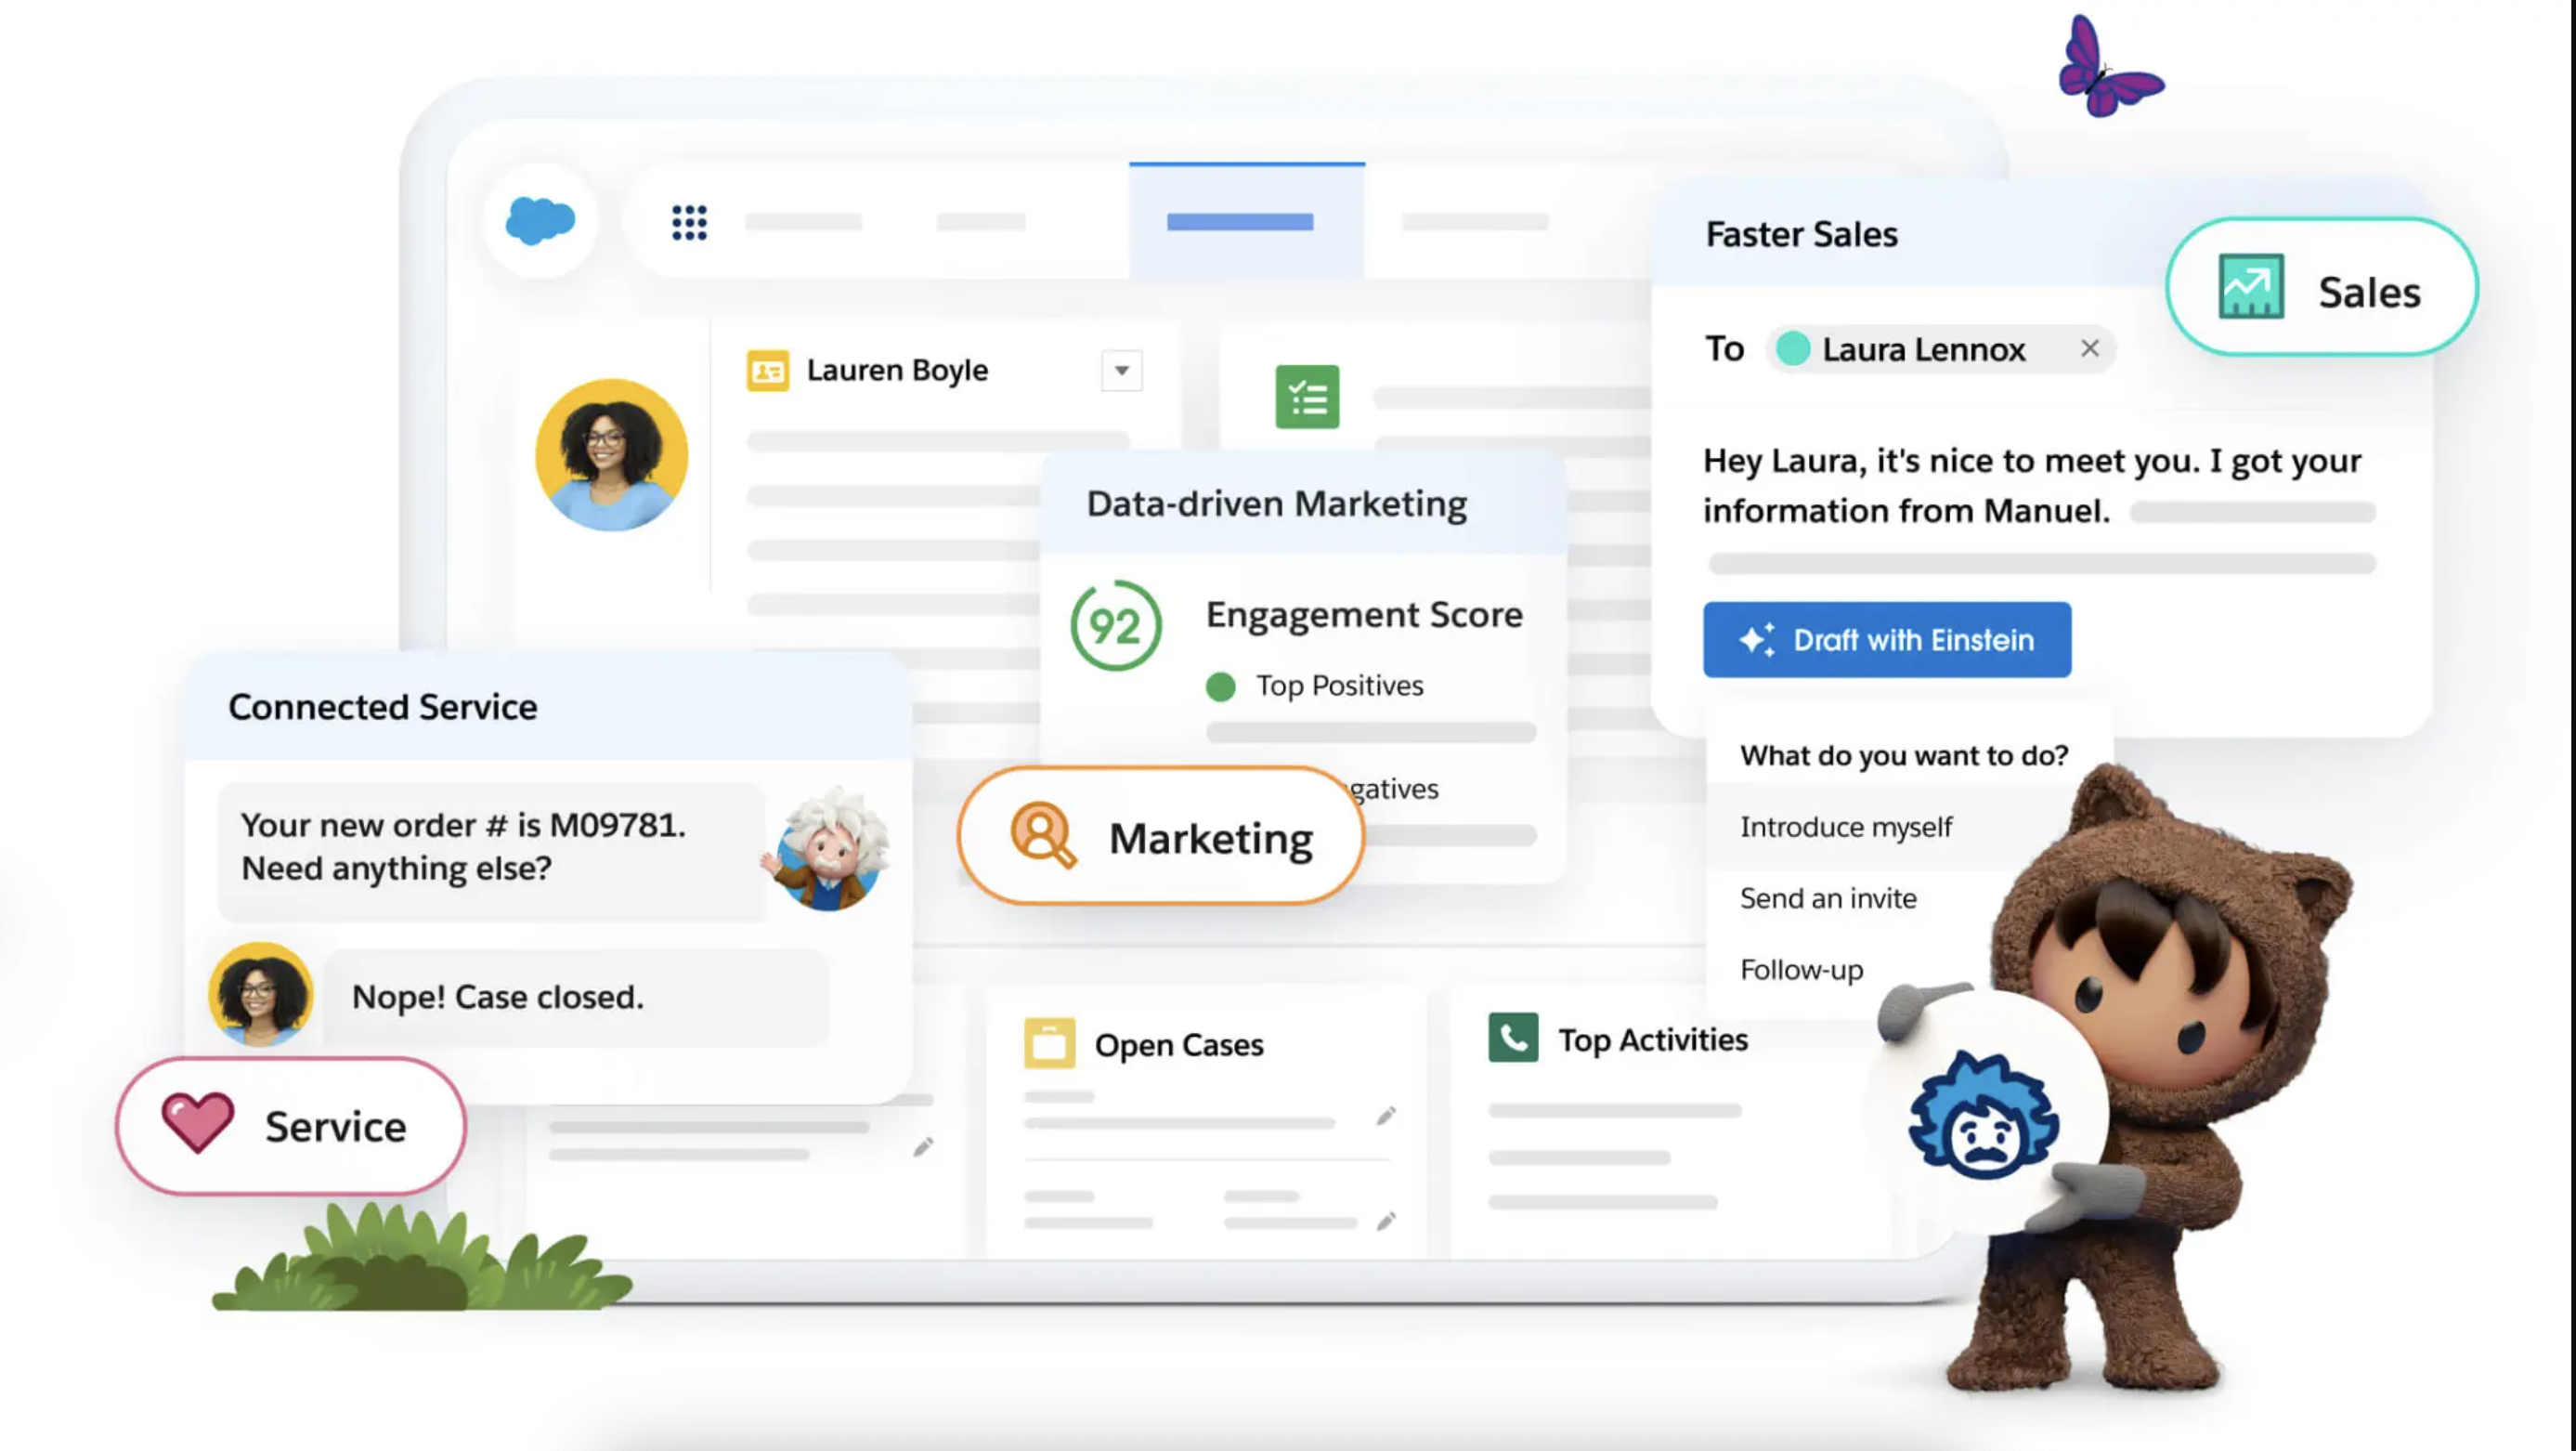Click the Faster Sales panel title
Image resolution: width=2576 pixels, height=1451 pixels.
(1801, 235)
